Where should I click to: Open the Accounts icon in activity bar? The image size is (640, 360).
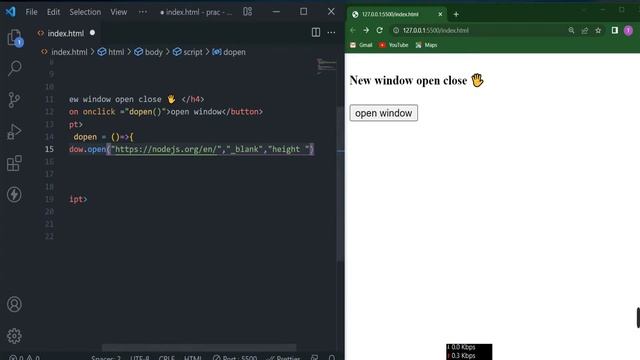[14, 304]
